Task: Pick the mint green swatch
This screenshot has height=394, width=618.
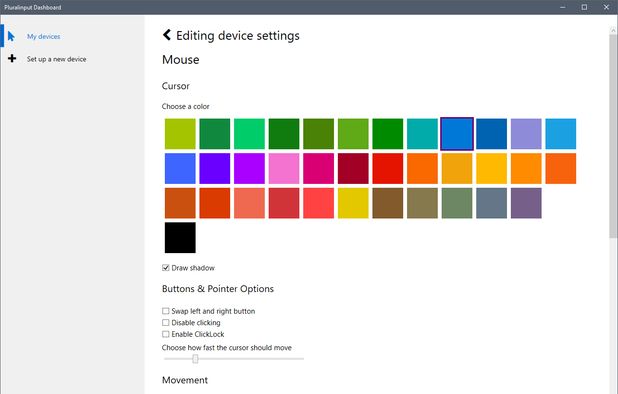Action: pyautogui.click(x=249, y=134)
